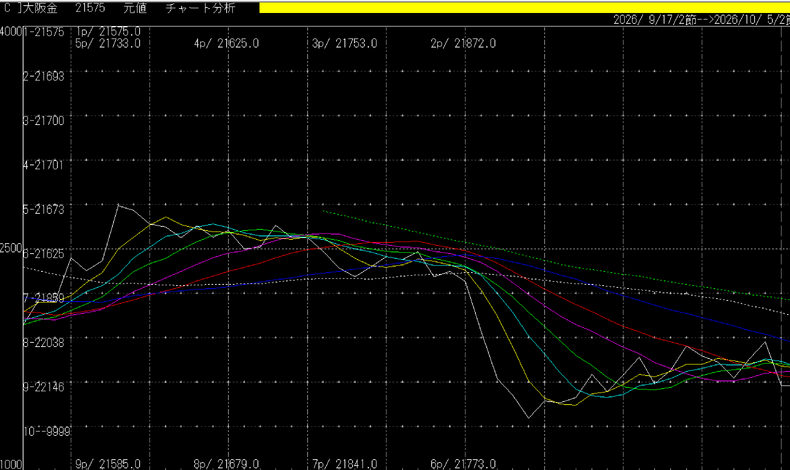Viewport: 790px width, 470px height.
Task: Select the level label 1-21575
Action: [x=44, y=32]
